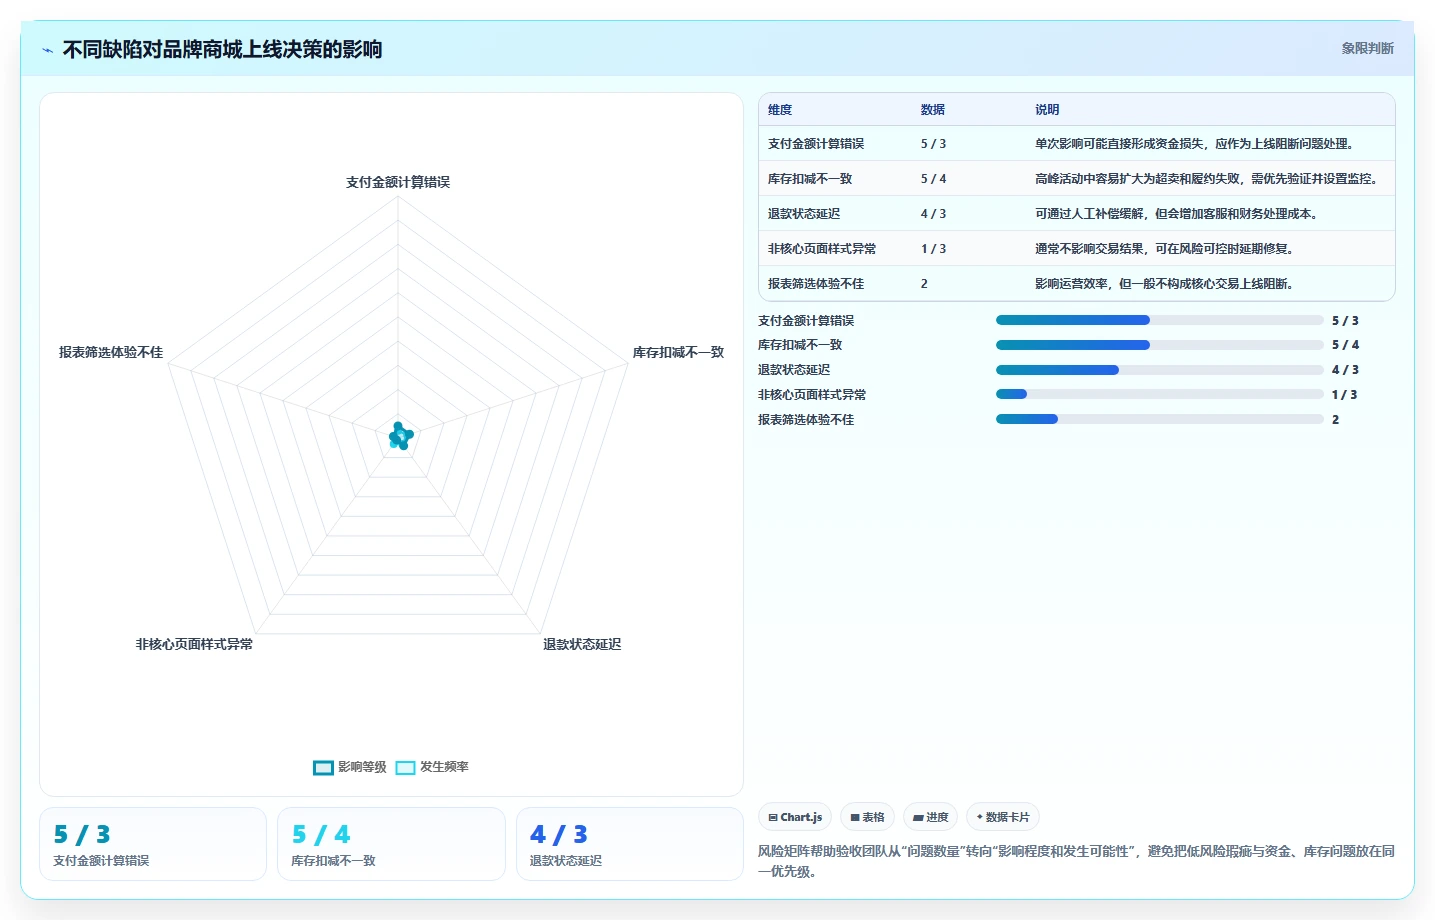Viewport: 1435px width, 920px height.
Task: Toggle the 发生频率 legend item
Action: point(432,767)
